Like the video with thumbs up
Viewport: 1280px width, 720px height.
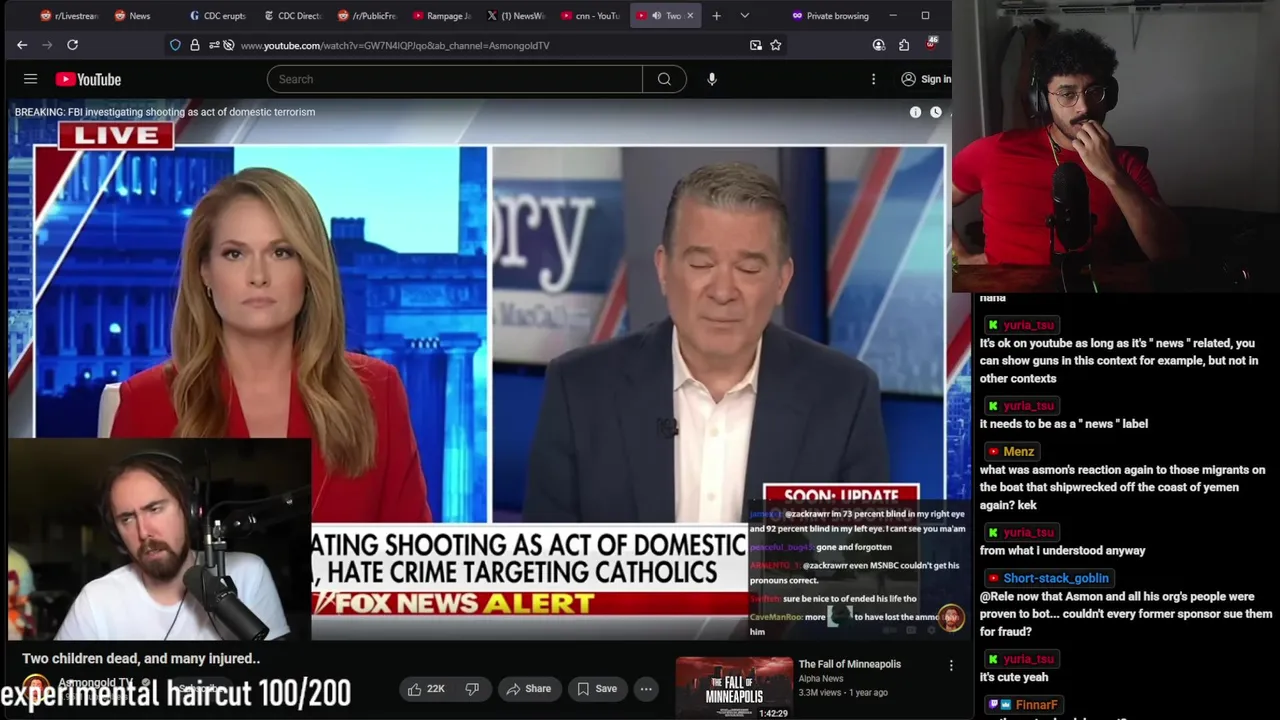point(426,689)
